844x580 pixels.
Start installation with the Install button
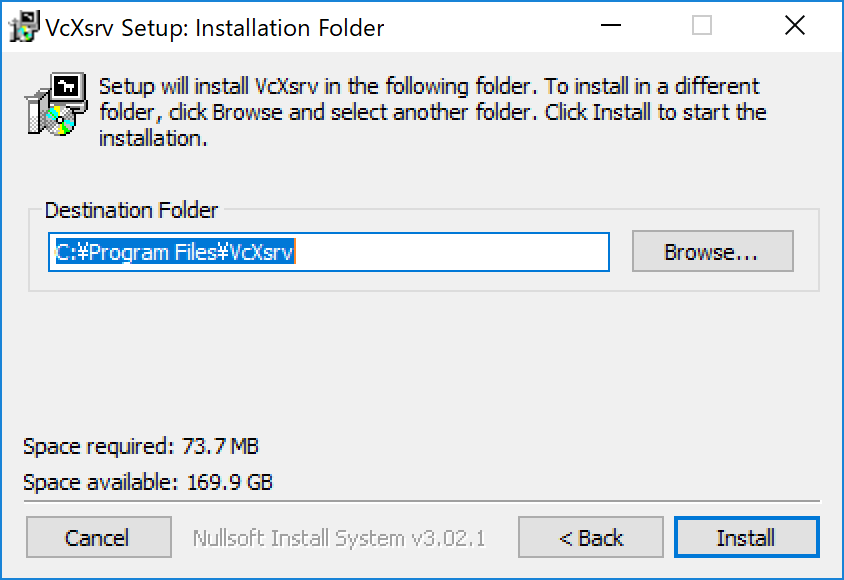point(747,537)
